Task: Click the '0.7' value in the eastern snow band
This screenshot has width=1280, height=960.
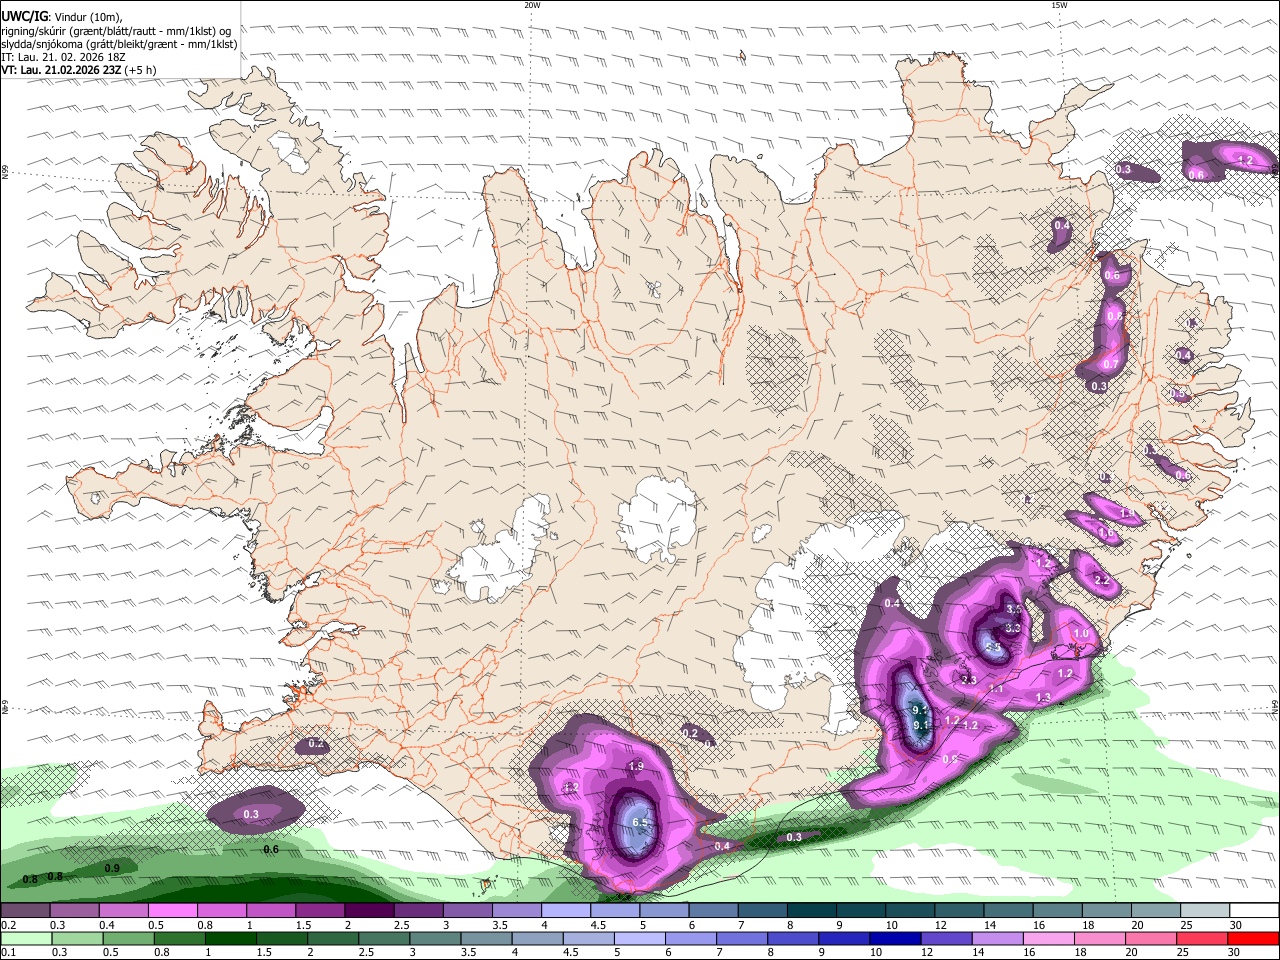Action: click(1110, 365)
